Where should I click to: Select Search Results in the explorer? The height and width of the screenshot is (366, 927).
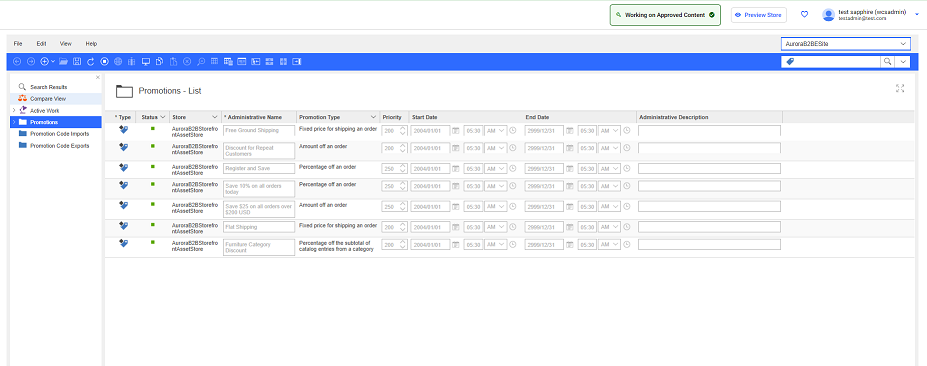(48, 87)
